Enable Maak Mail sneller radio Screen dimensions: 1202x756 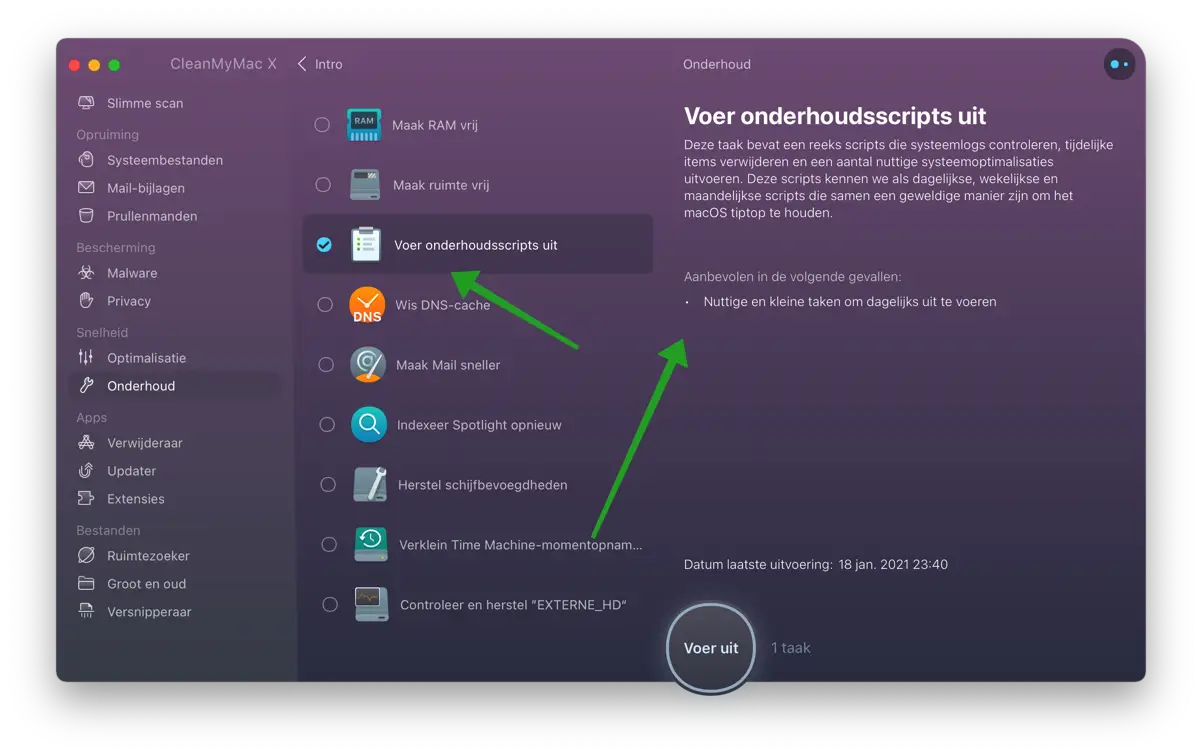(326, 365)
